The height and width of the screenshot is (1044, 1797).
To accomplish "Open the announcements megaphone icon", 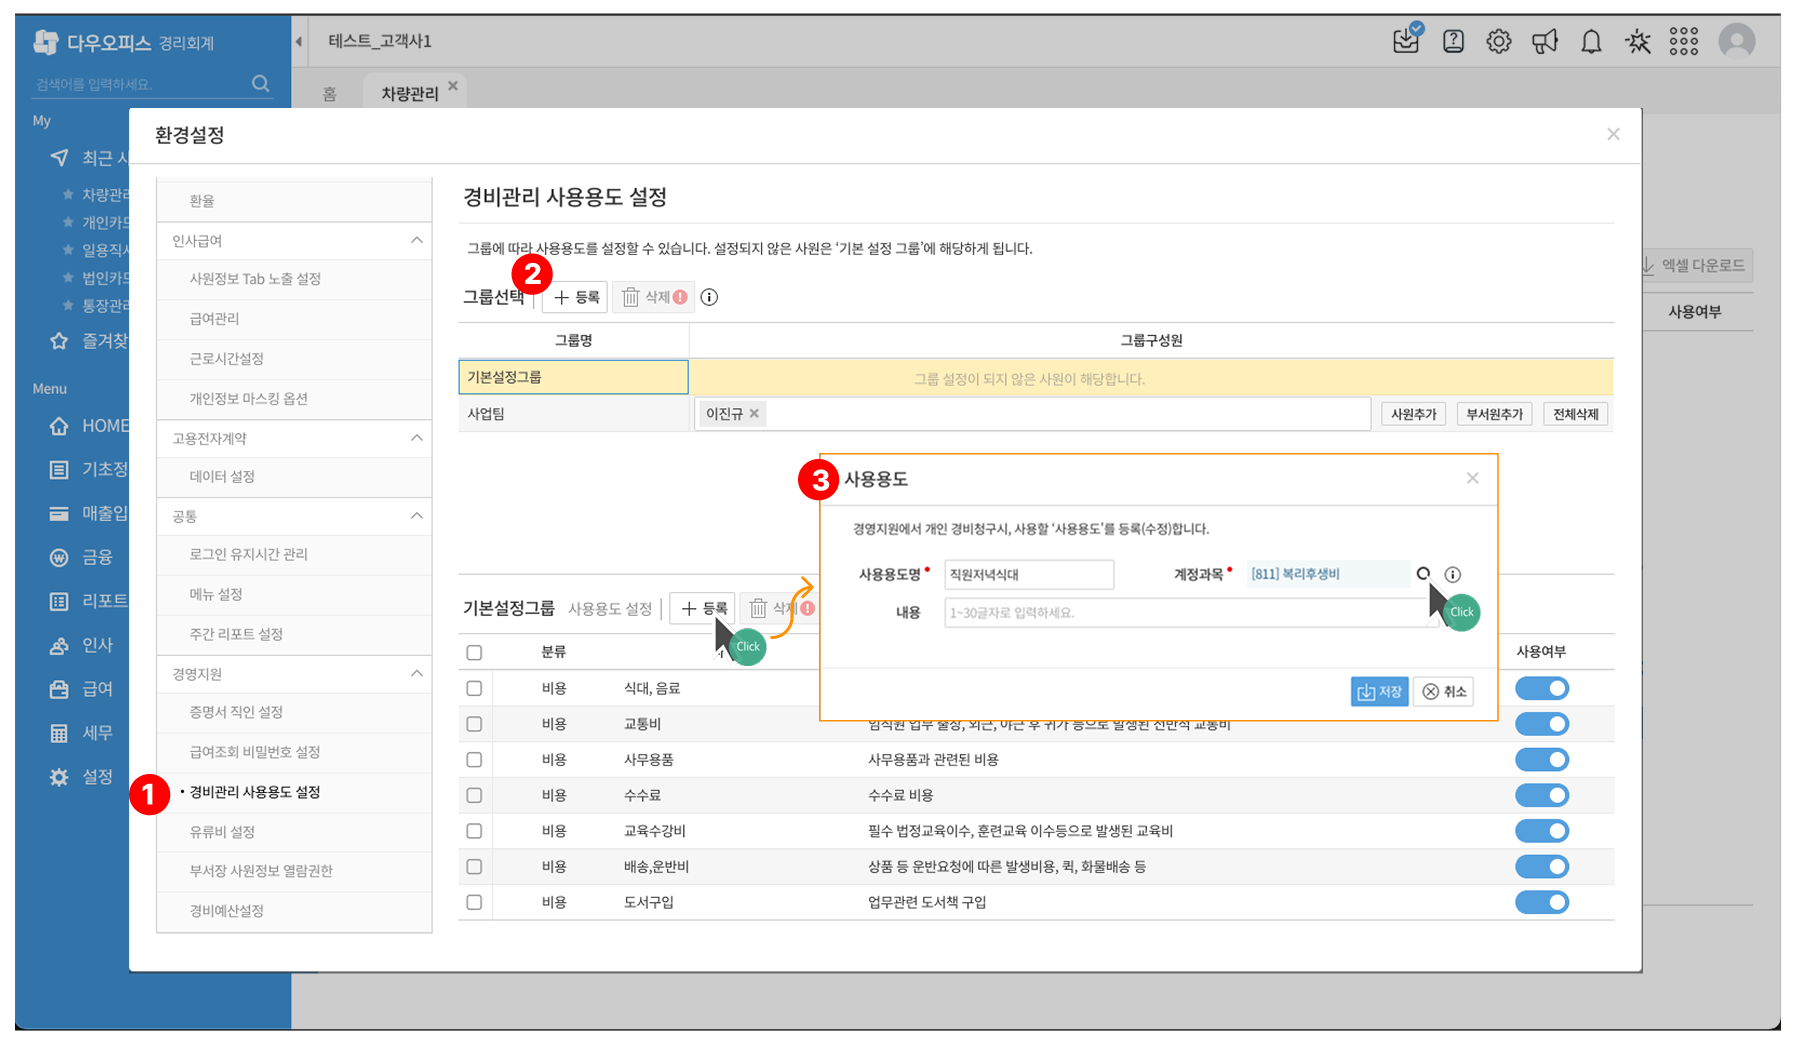I will pyautogui.click(x=1544, y=41).
